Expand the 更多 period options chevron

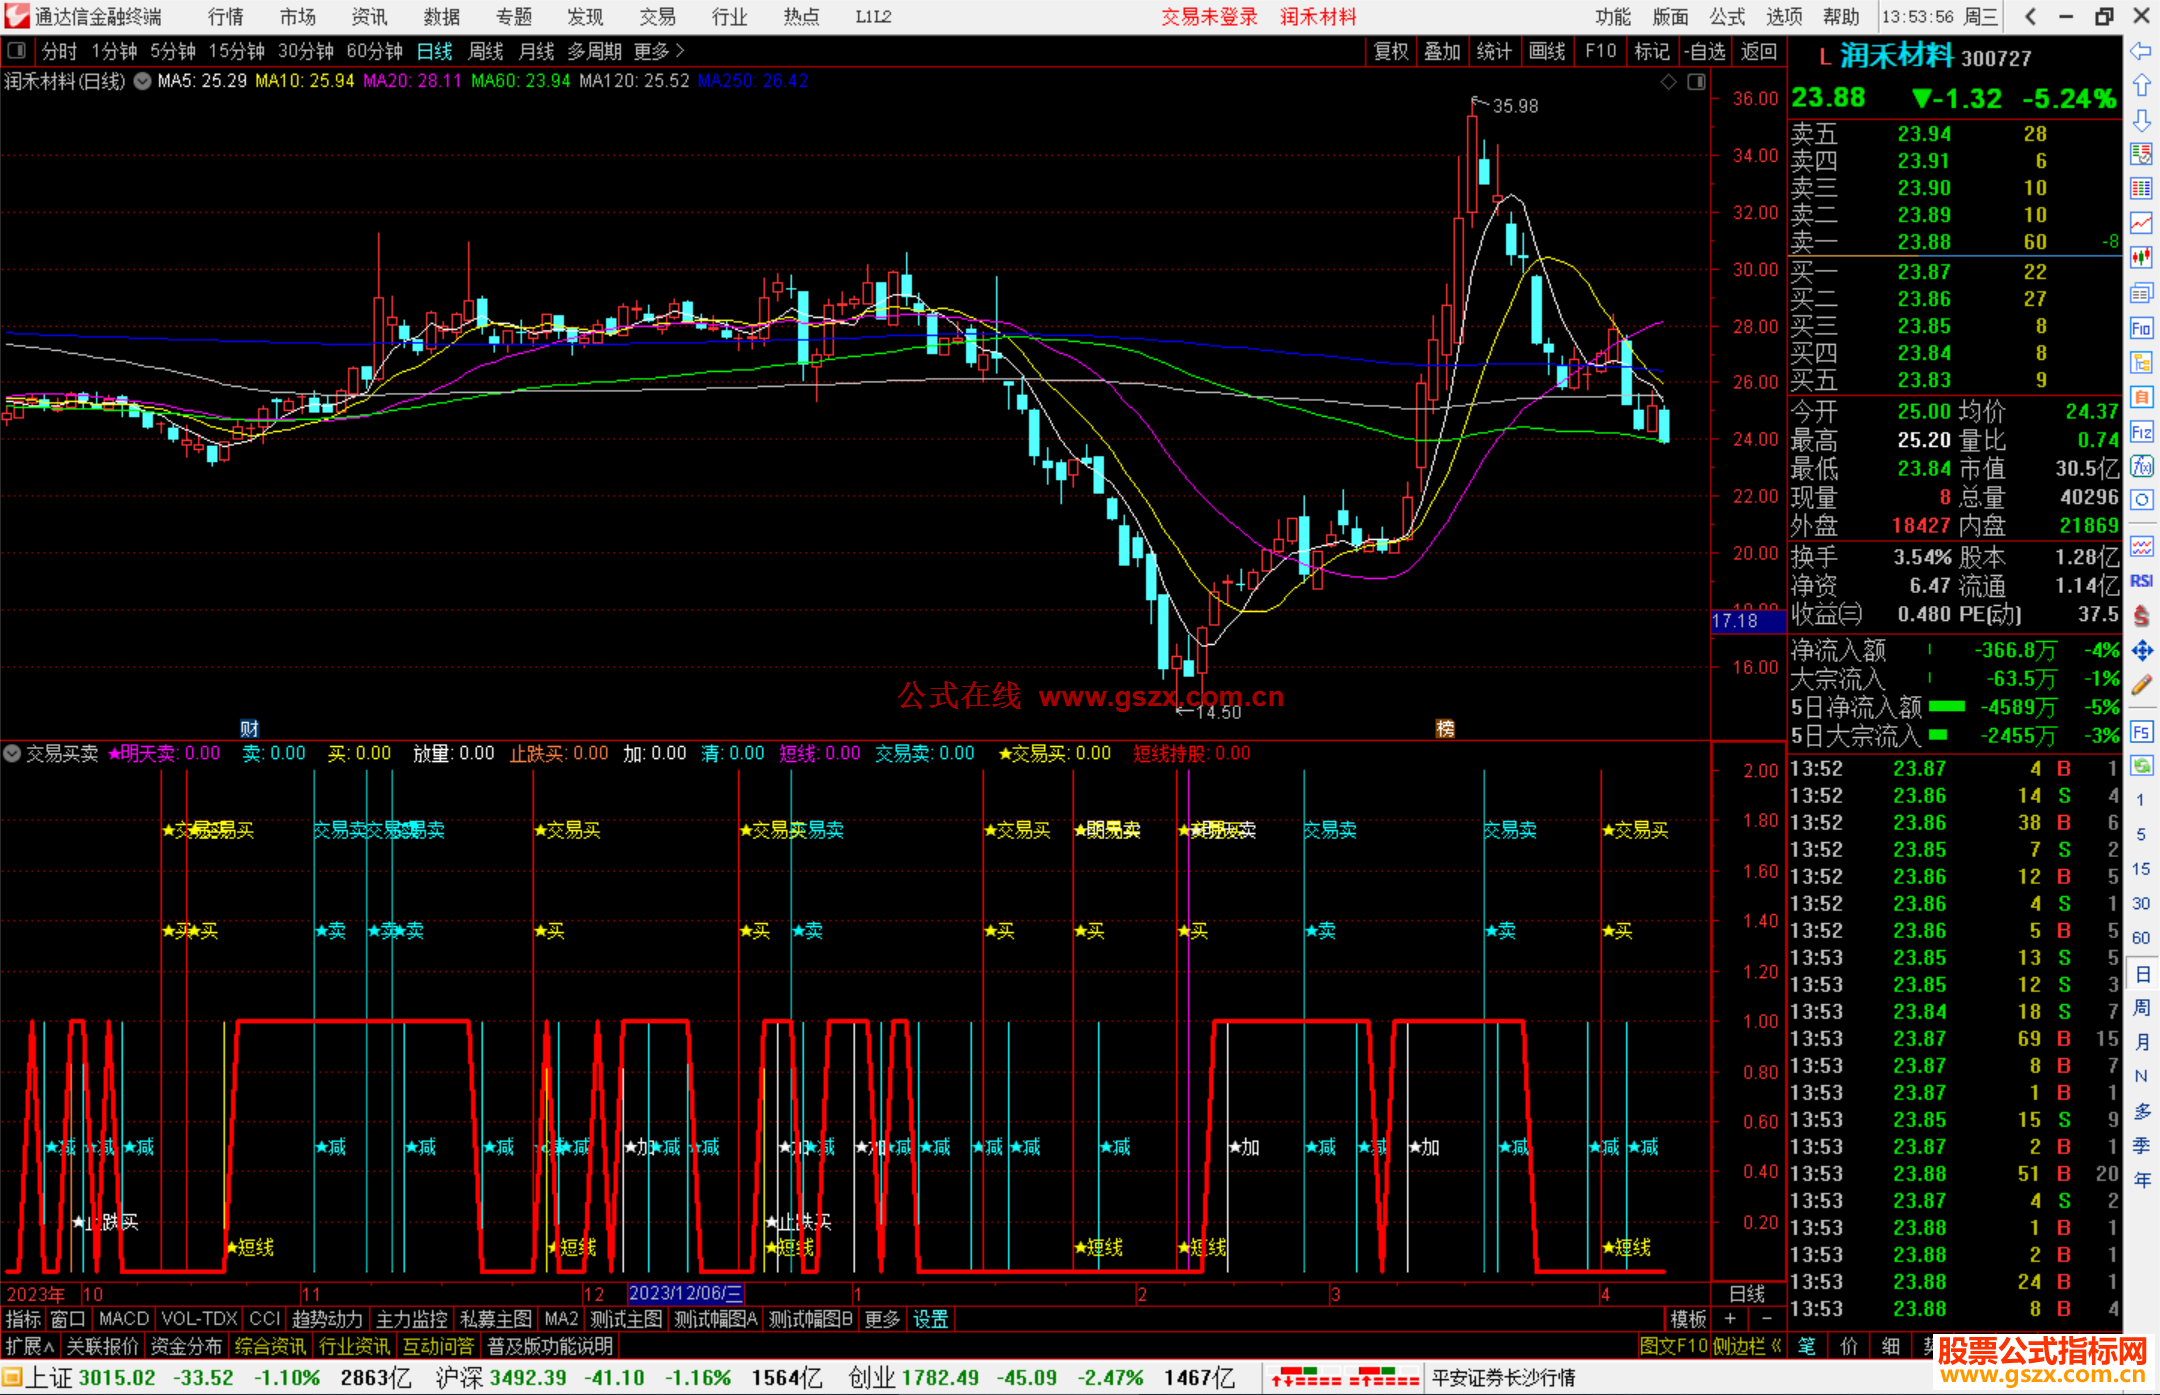(x=680, y=51)
